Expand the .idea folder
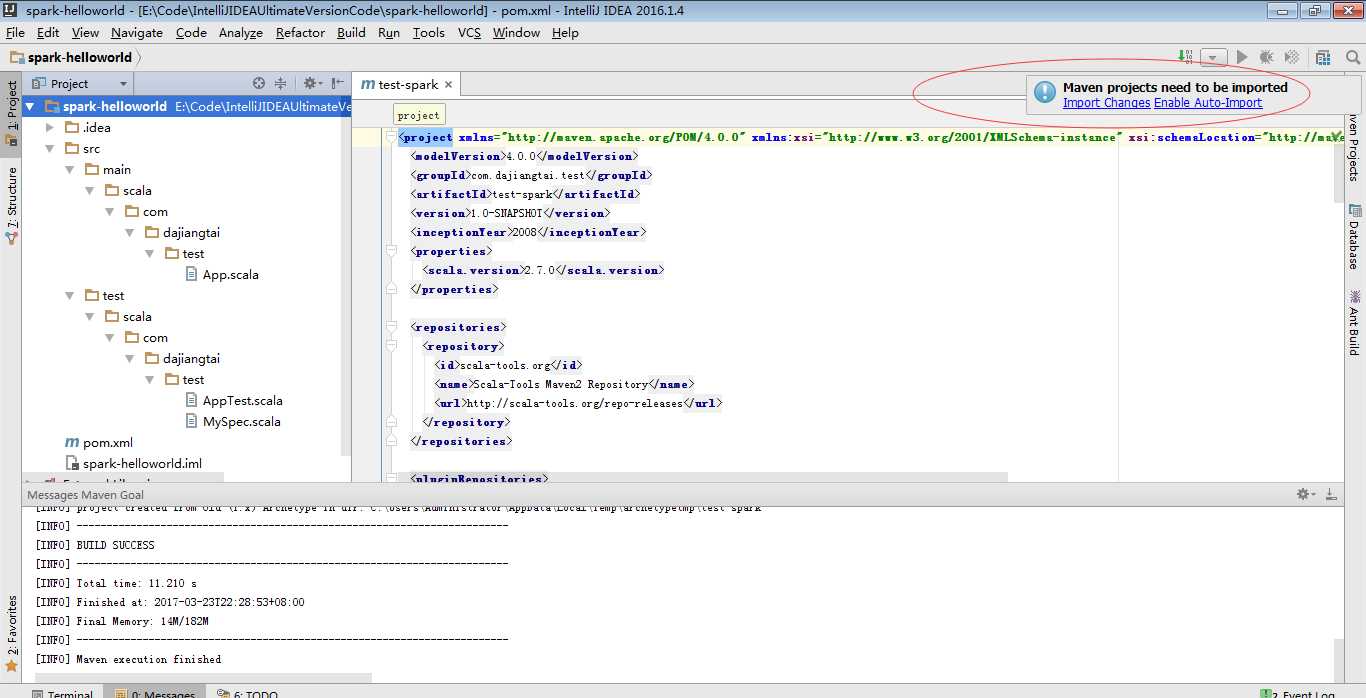This screenshot has width=1366, height=698. pos(50,127)
